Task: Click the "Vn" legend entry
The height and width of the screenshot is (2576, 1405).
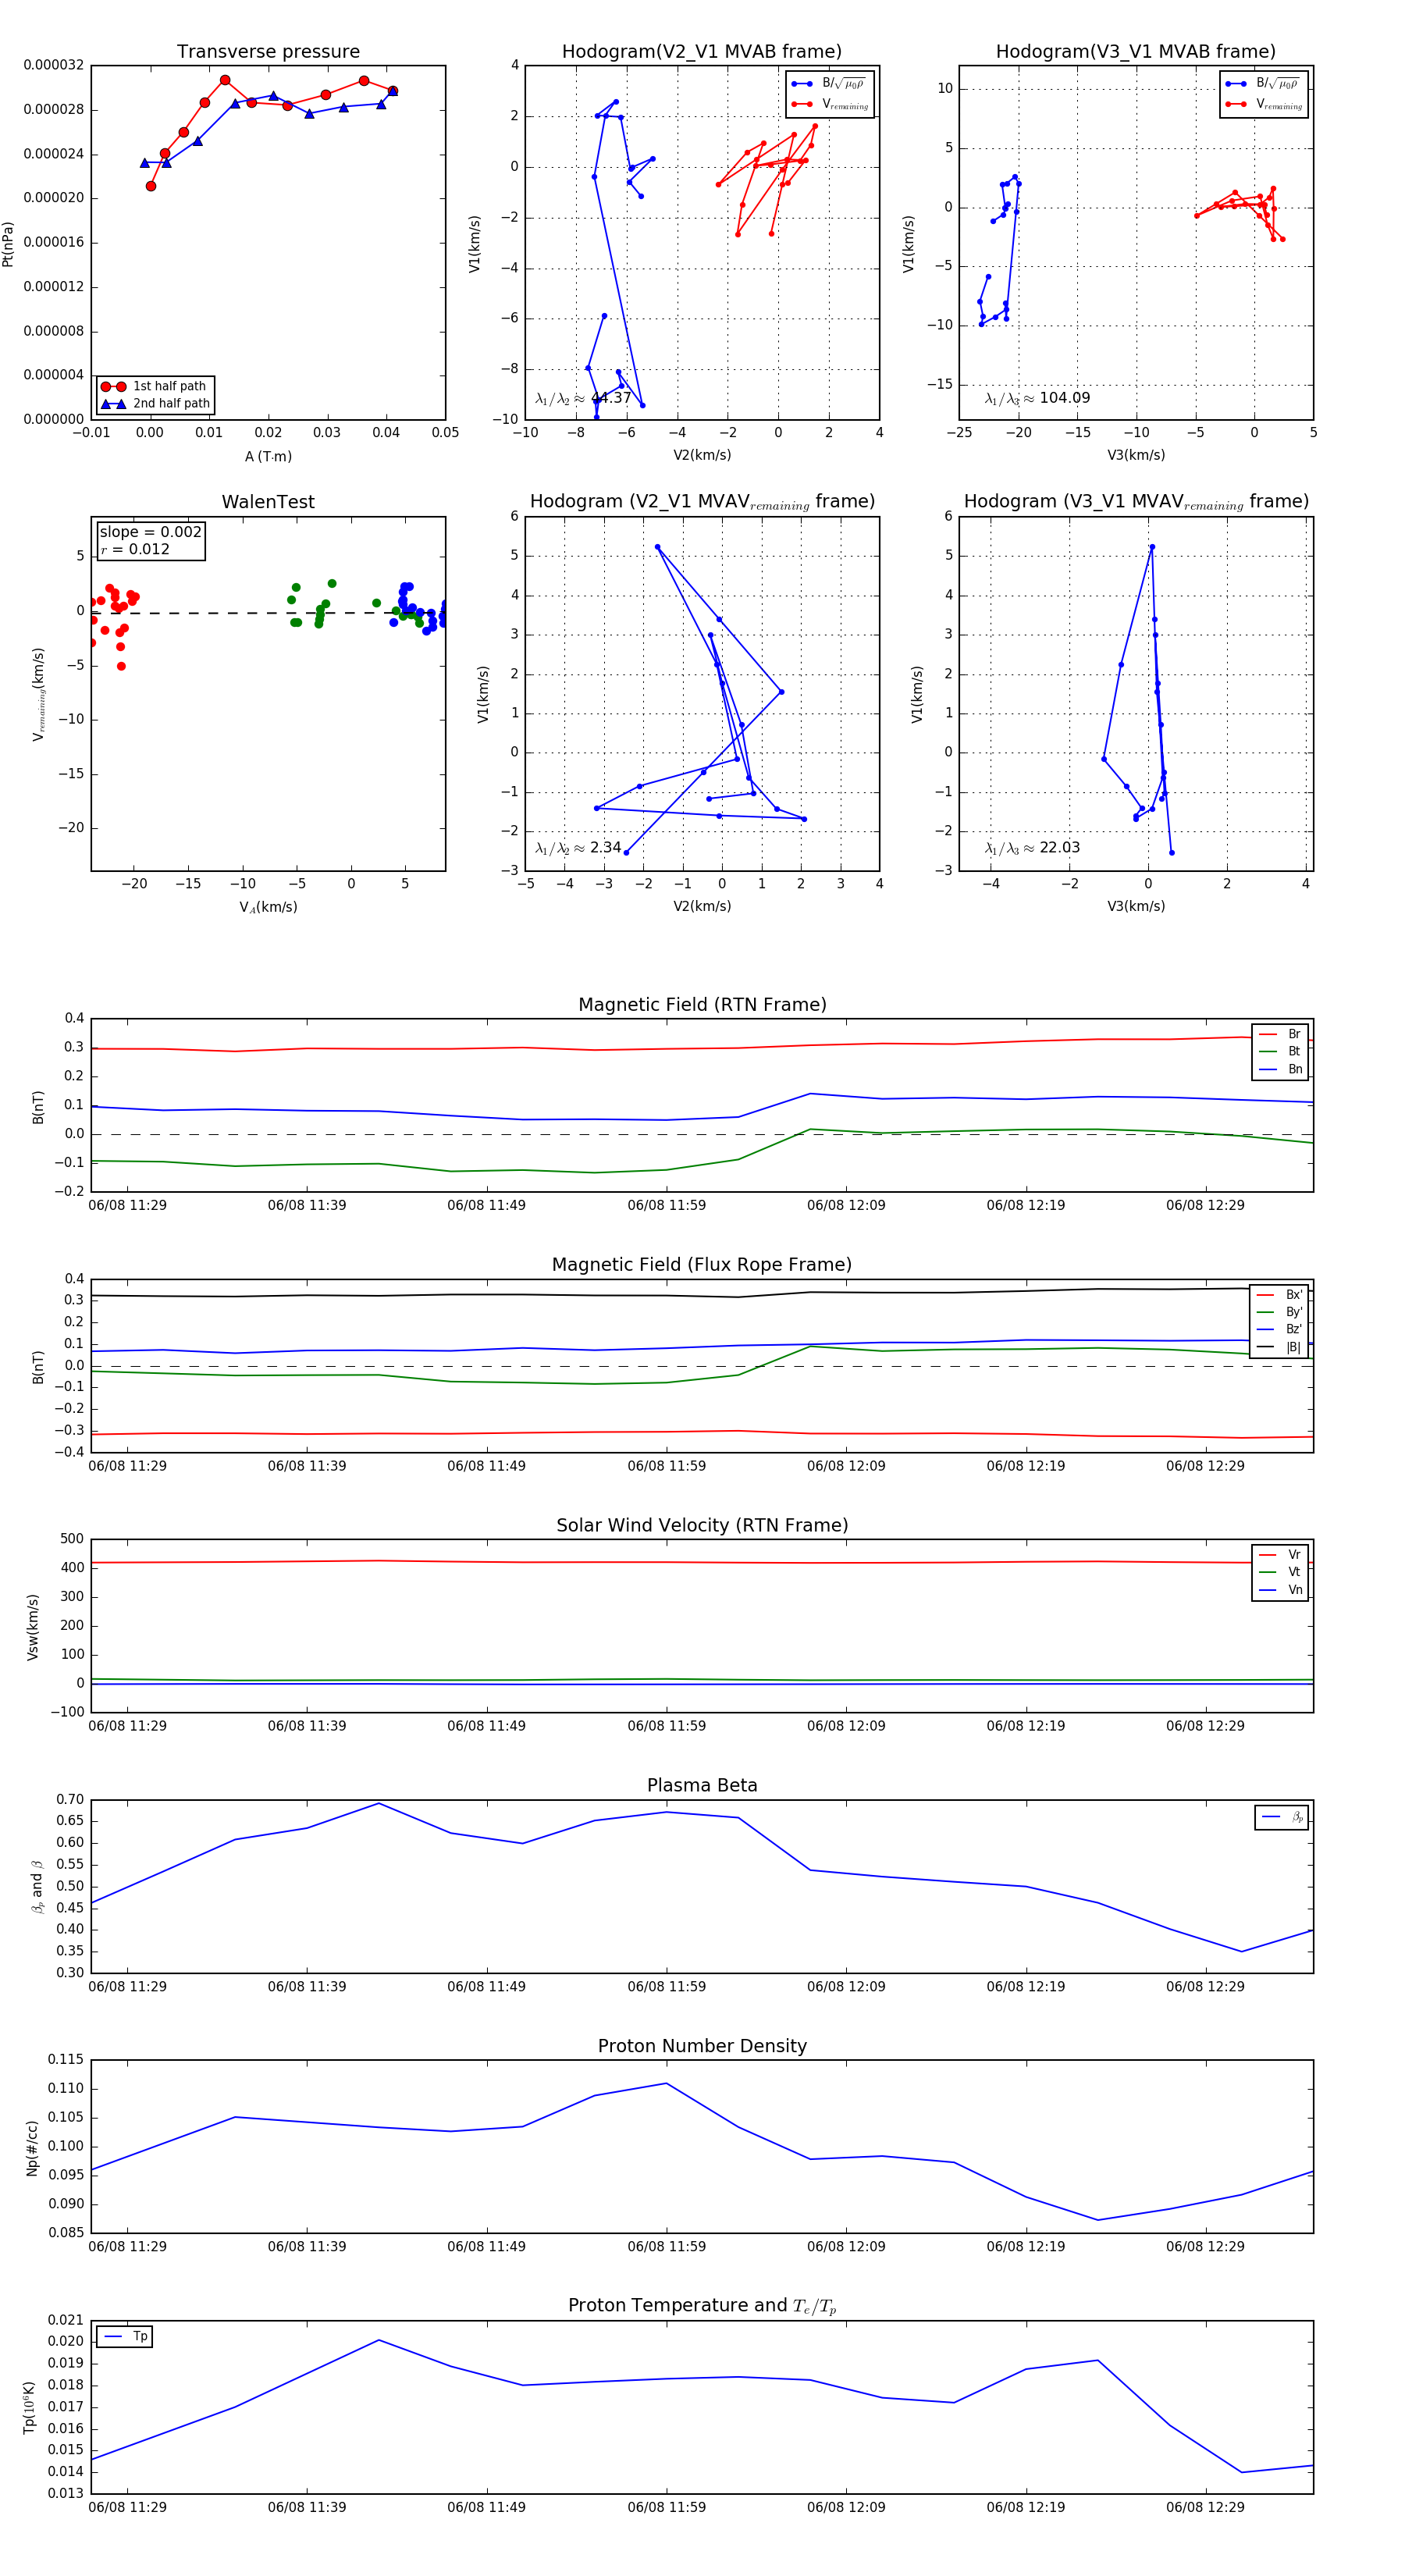Action: (x=1280, y=1590)
